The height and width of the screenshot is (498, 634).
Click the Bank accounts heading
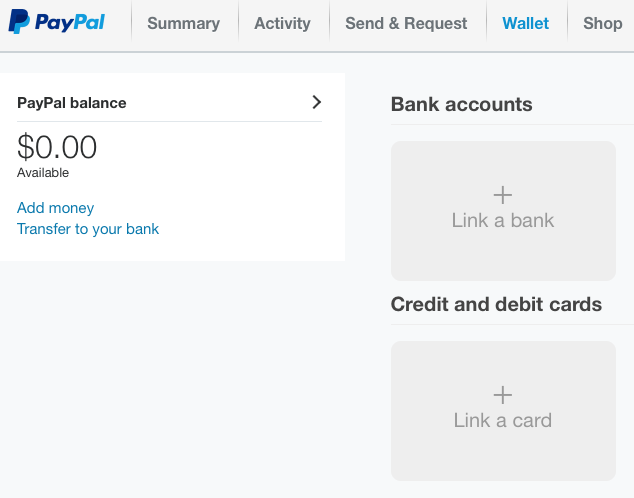[x=461, y=104]
